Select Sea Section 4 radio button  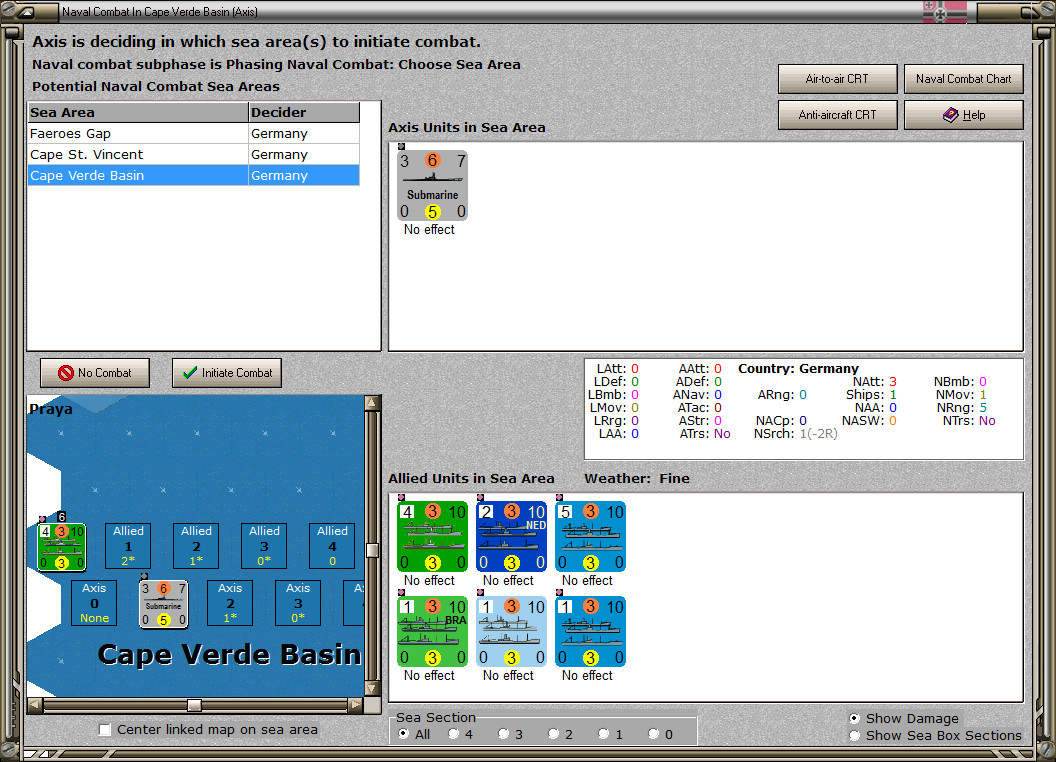[455, 732]
